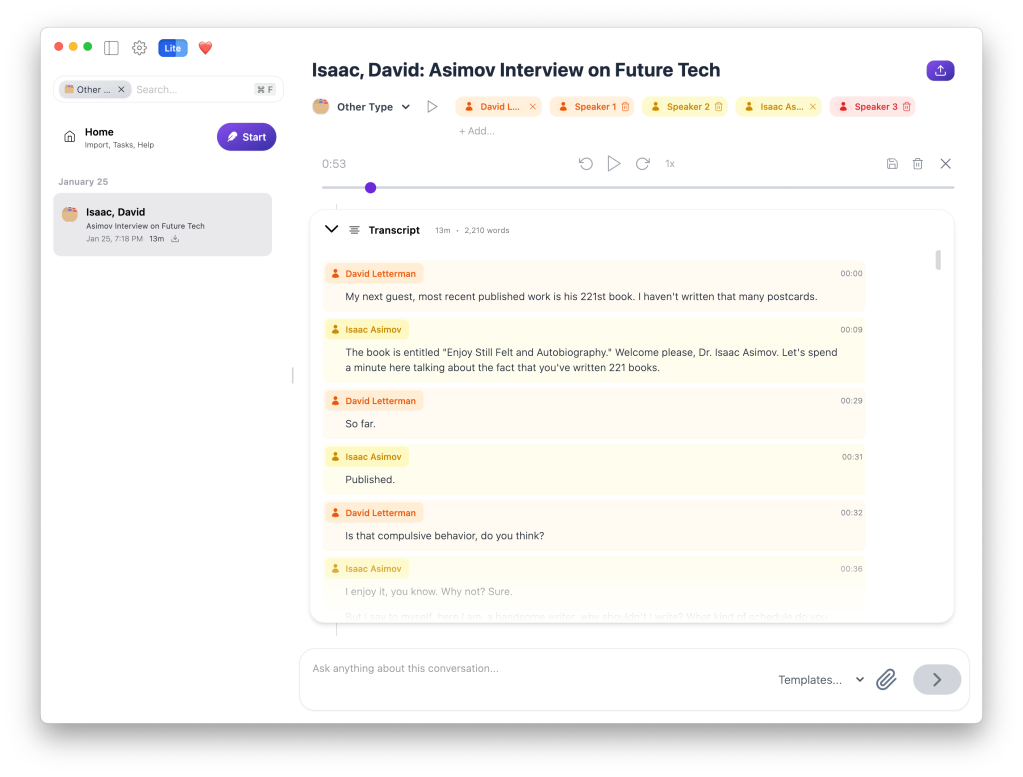Click the trash icon in the audio bar
This screenshot has height=777, width=1023.
(x=918, y=164)
